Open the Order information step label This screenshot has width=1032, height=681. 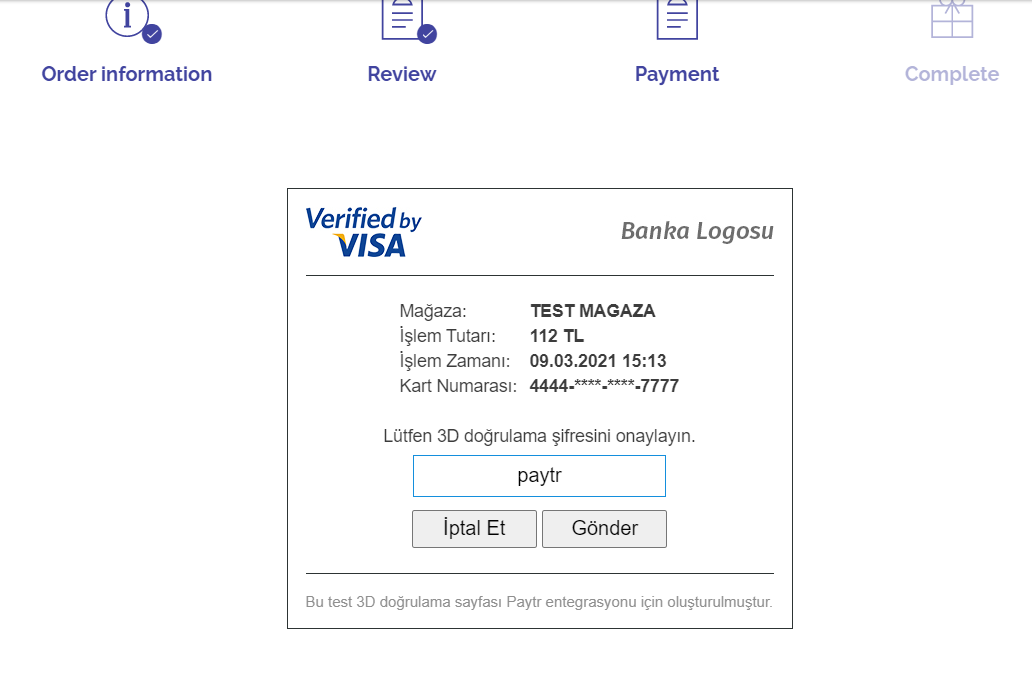(x=127, y=74)
